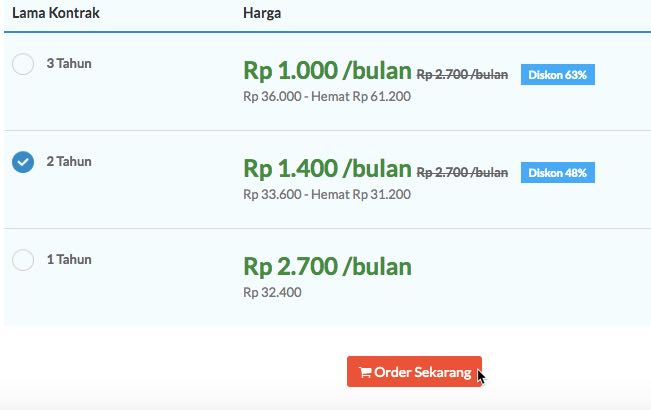Viewport: 651px width, 410px height.
Task: Click the strikethrough price in 3 Tahun row
Action: 462,74
